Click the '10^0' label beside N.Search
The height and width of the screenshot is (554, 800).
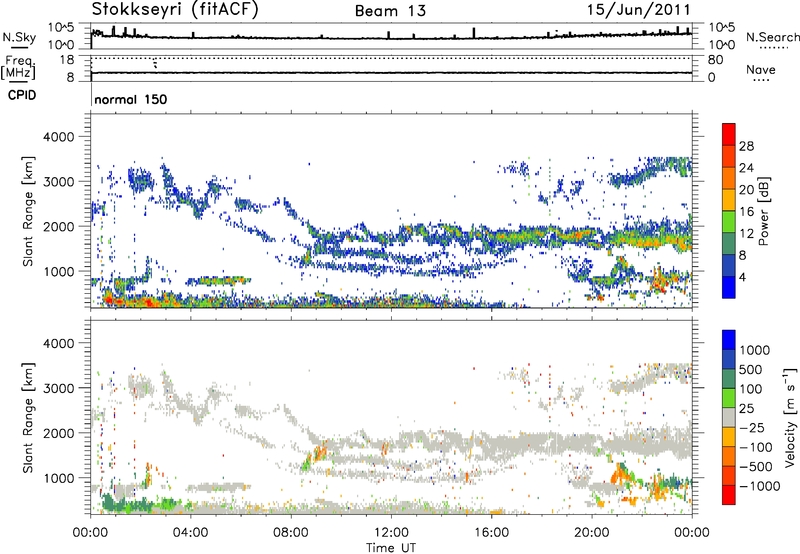pyautogui.click(x=721, y=45)
